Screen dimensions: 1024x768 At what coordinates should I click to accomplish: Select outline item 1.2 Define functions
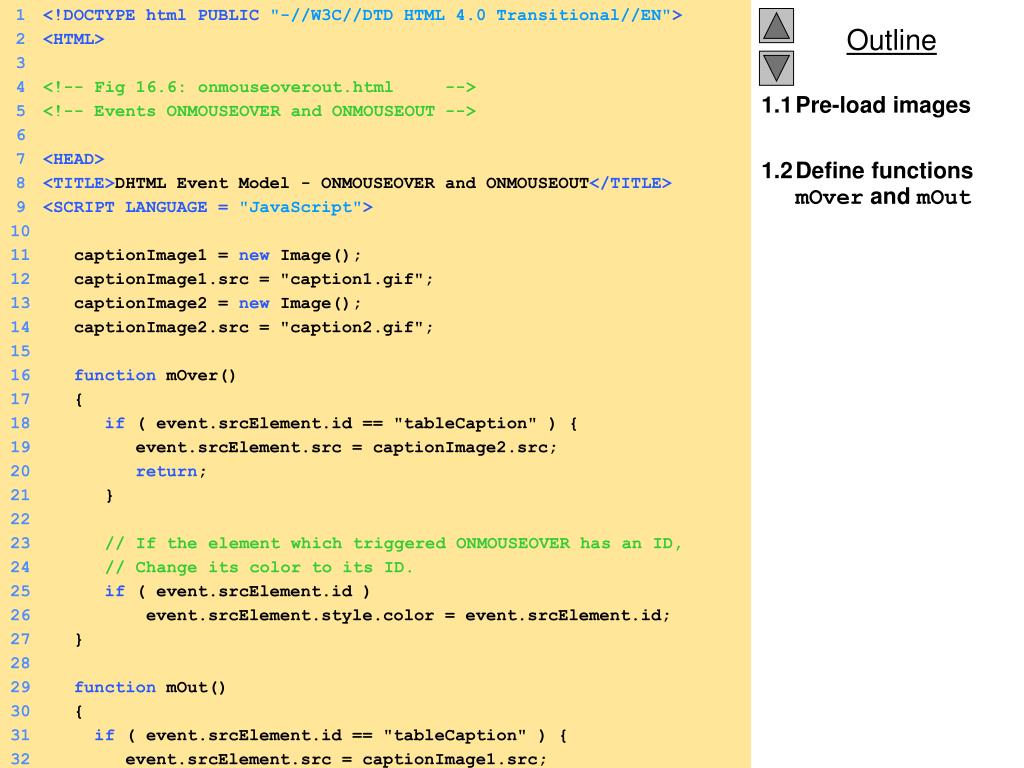[867, 170]
